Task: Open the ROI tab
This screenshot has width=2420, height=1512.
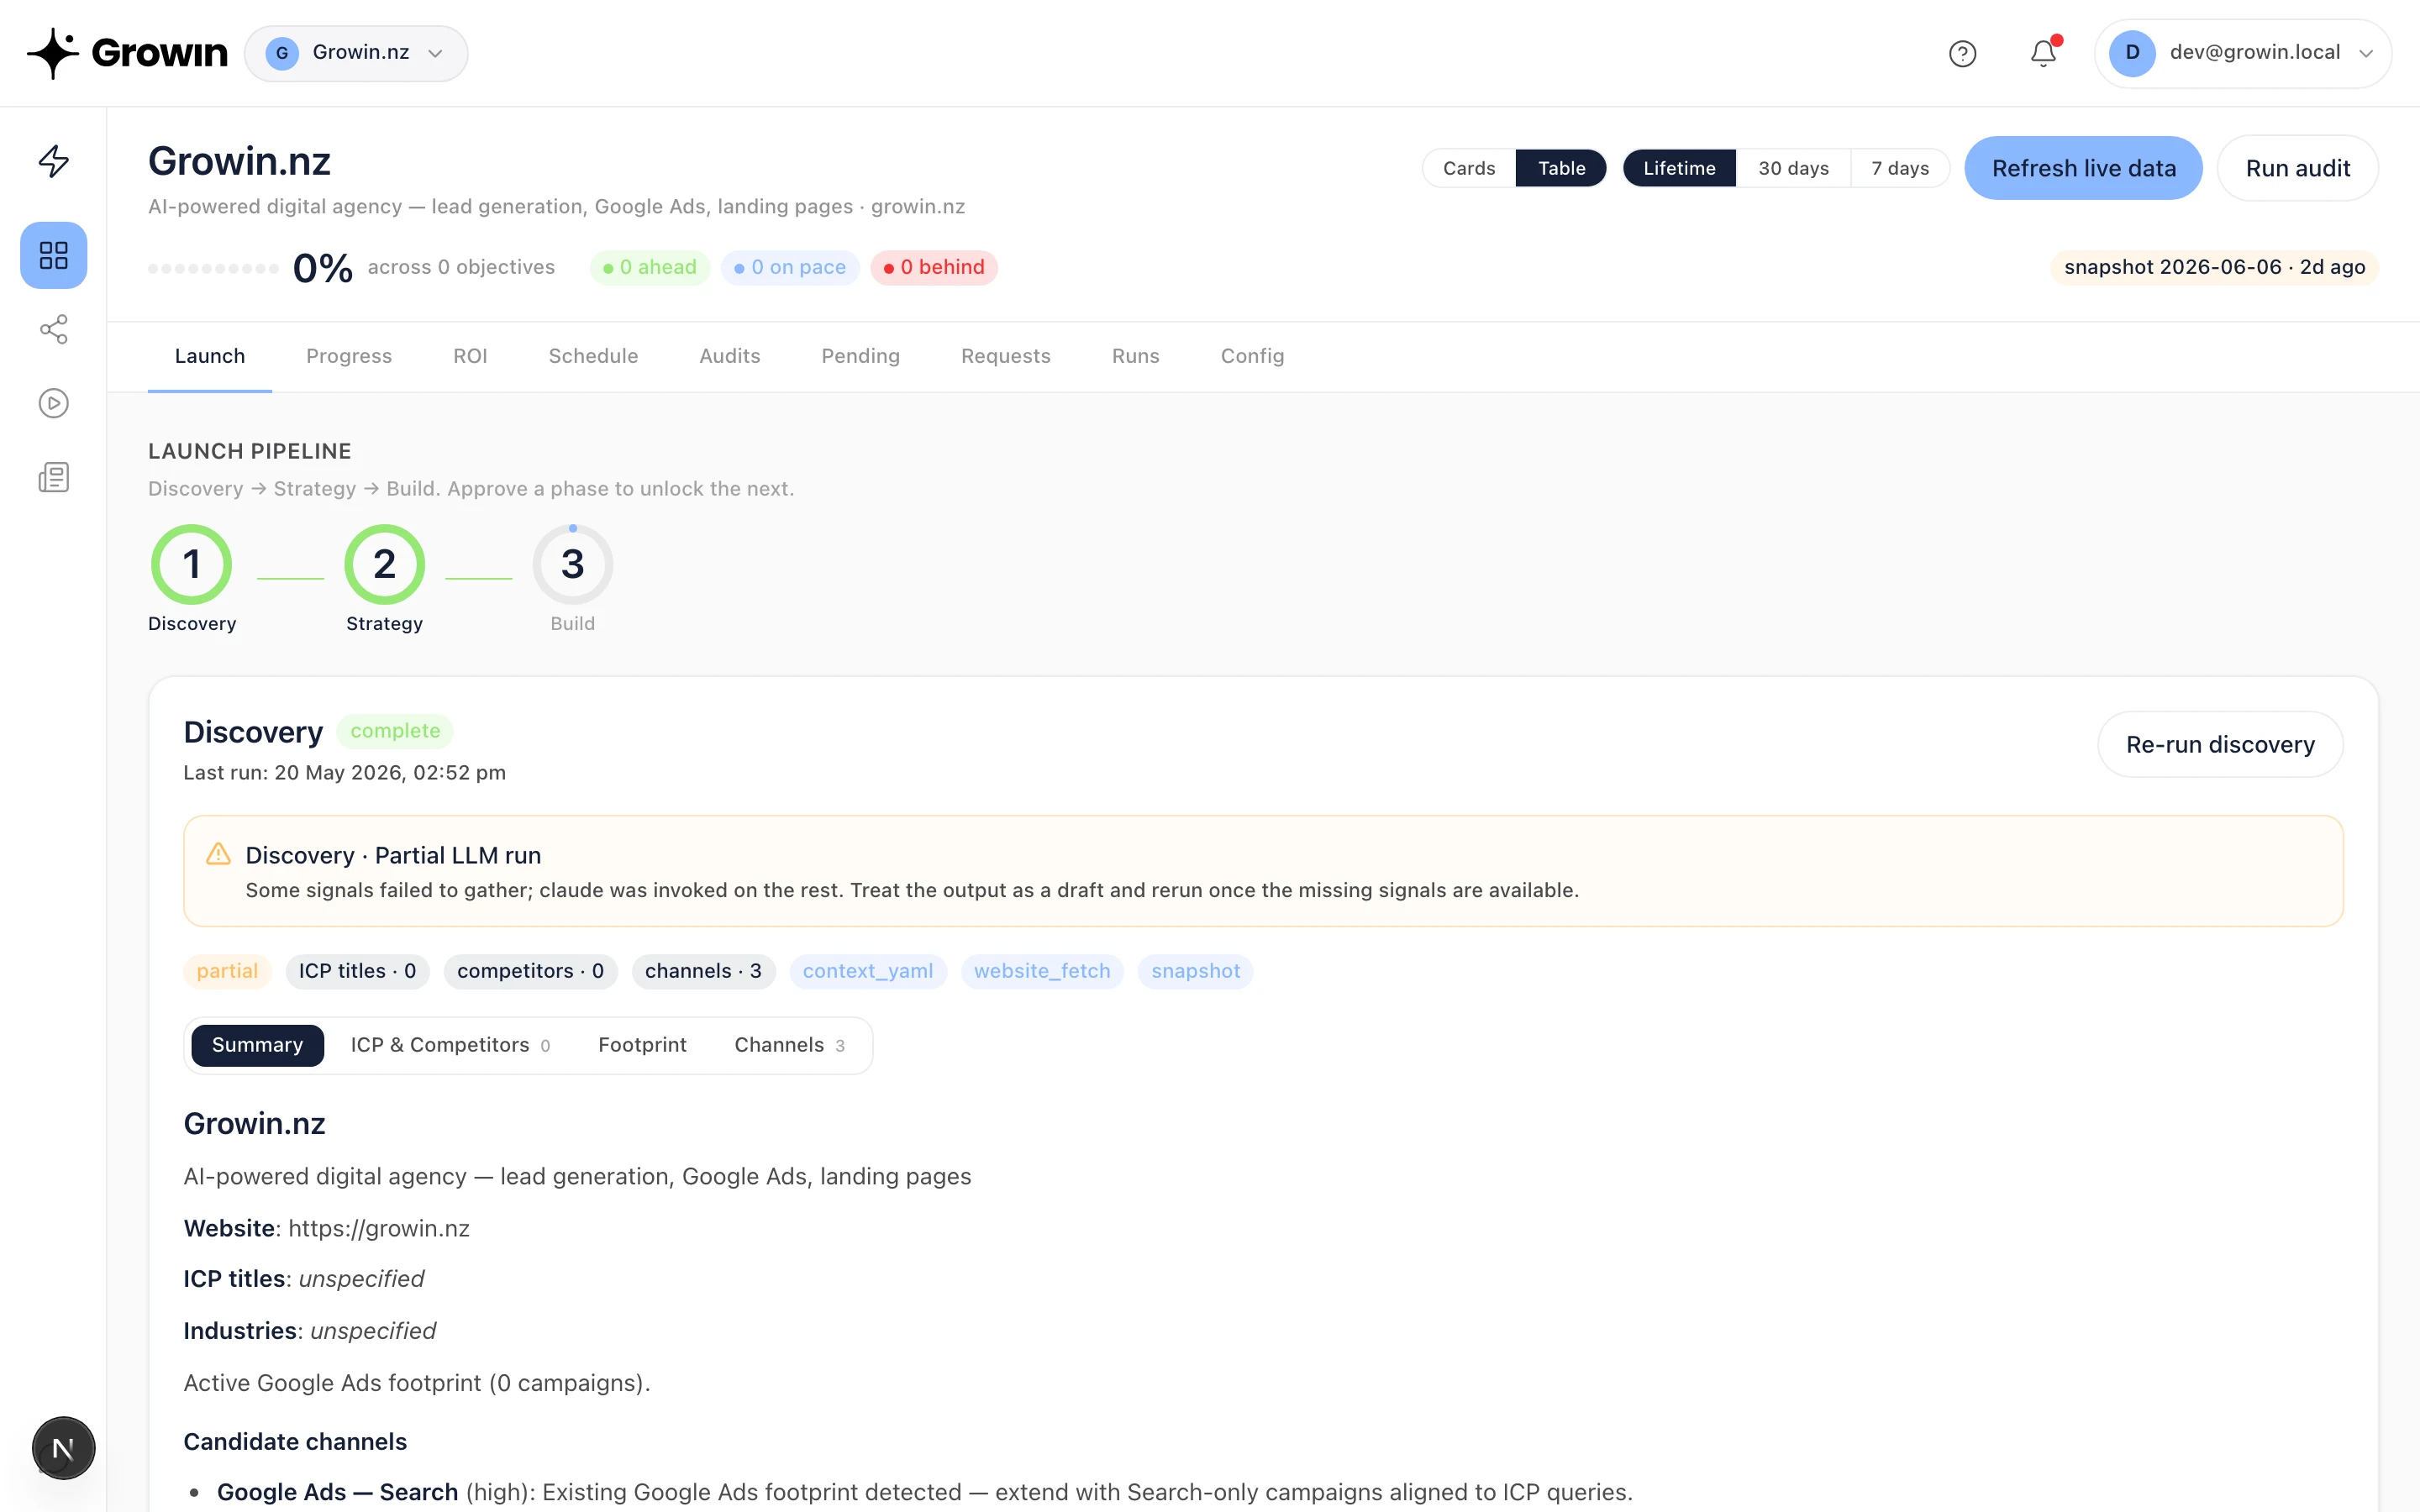Action: pos(470,356)
